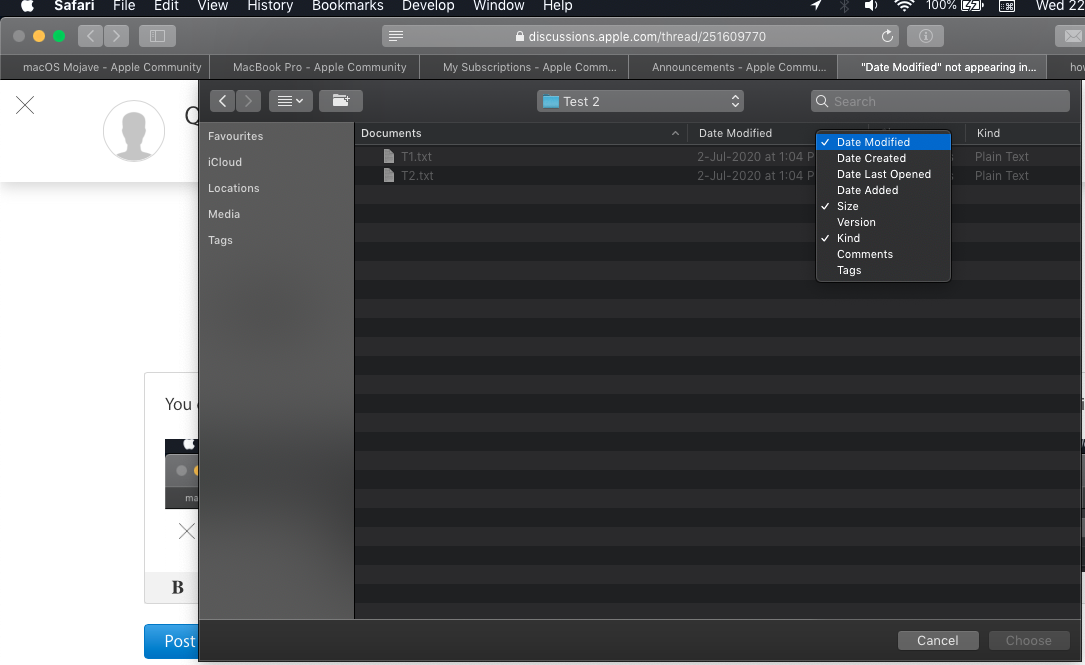Switch to MacBook Pro - Apple Community tab
1085x665 pixels.
pos(315,67)
